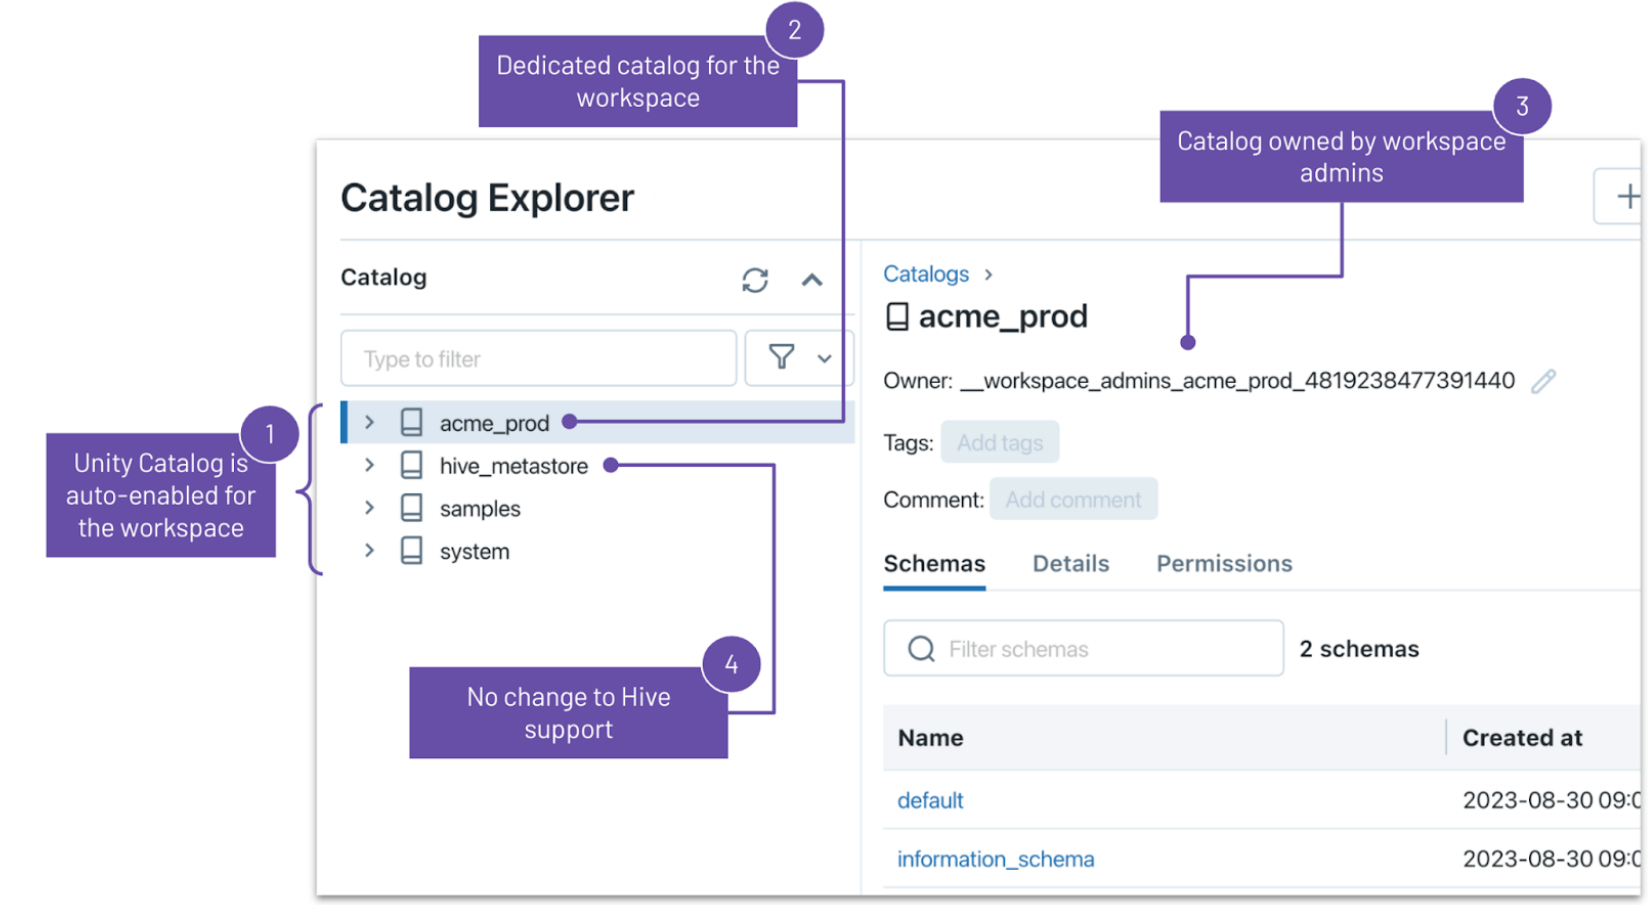Select the samples catalog book icon
The width and height of the screenshot is (1649, 905).
411,508
